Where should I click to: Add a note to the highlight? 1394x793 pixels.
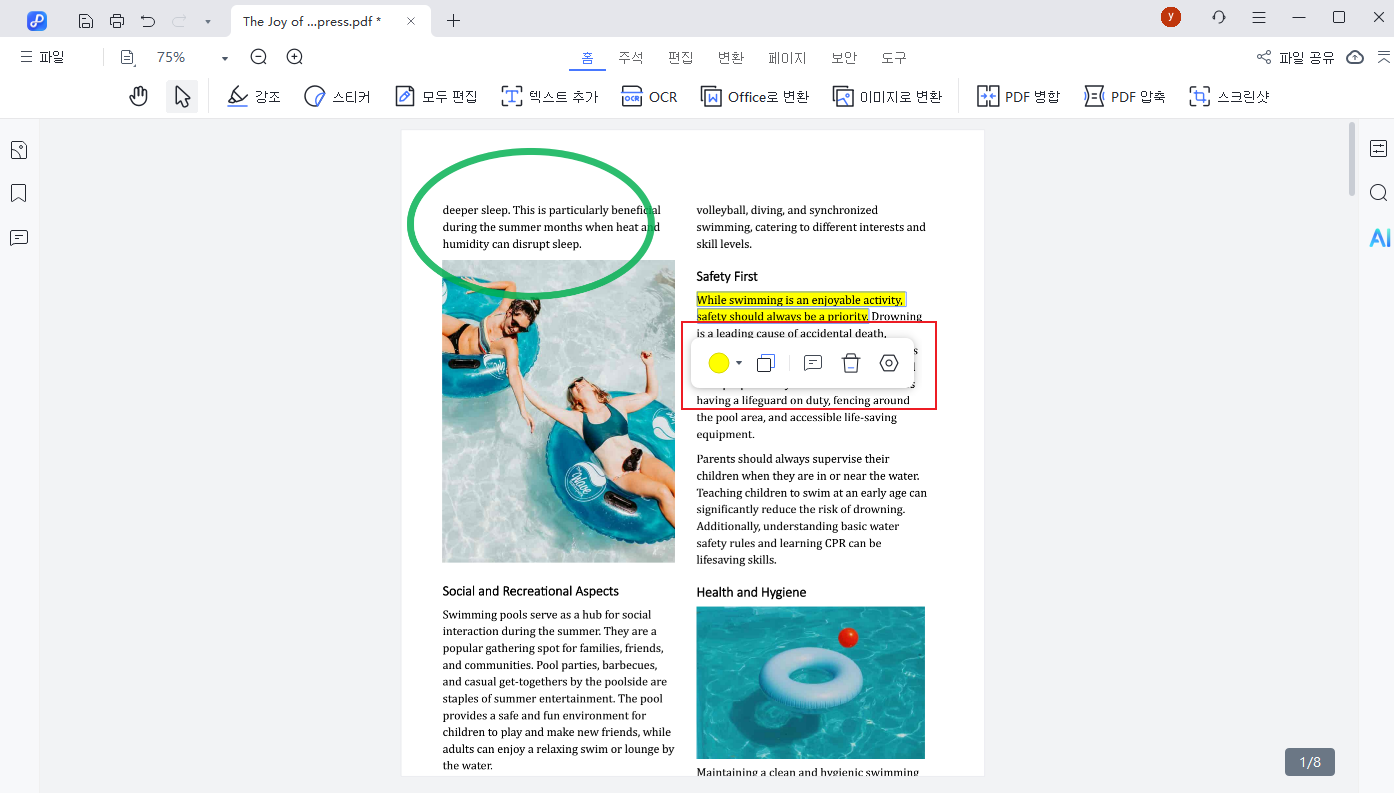(813, 364)
